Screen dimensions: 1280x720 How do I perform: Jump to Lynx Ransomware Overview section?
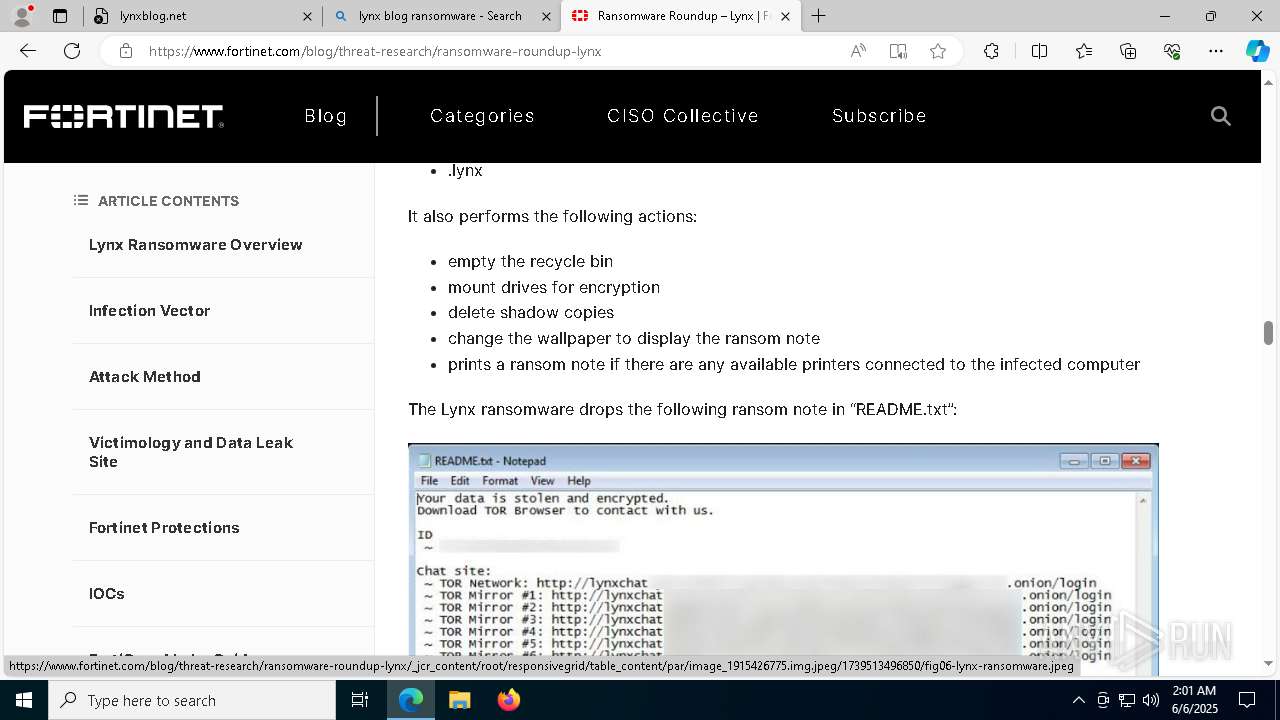coord(196,245)
